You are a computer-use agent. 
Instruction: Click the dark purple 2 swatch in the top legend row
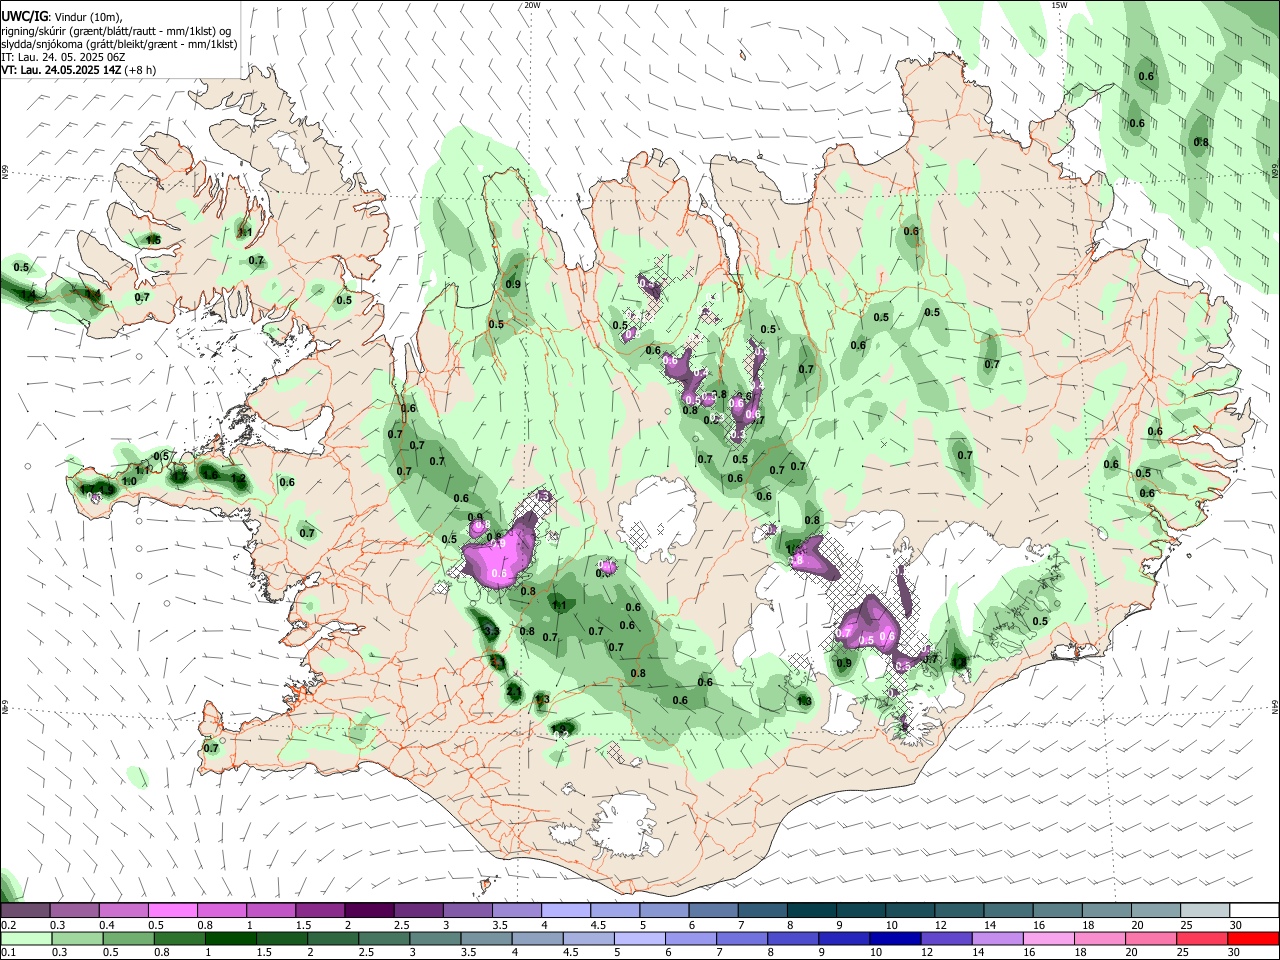tap(368, 911)
